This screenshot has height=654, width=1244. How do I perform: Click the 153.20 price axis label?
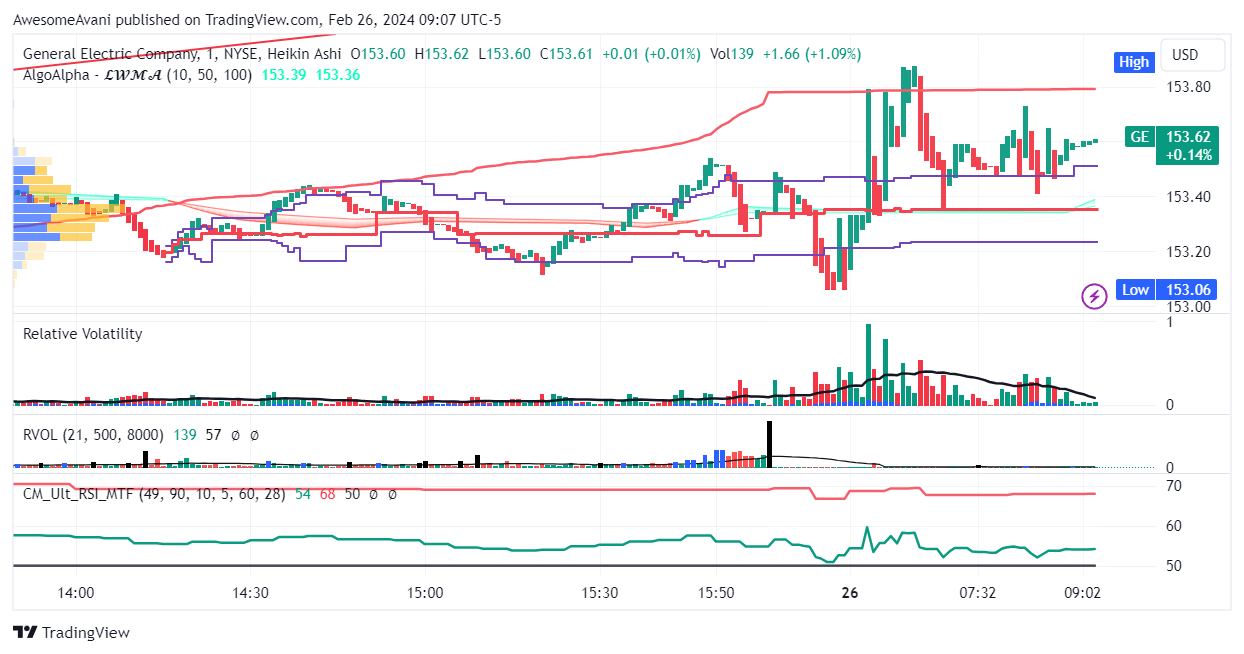click(1188, 252)
